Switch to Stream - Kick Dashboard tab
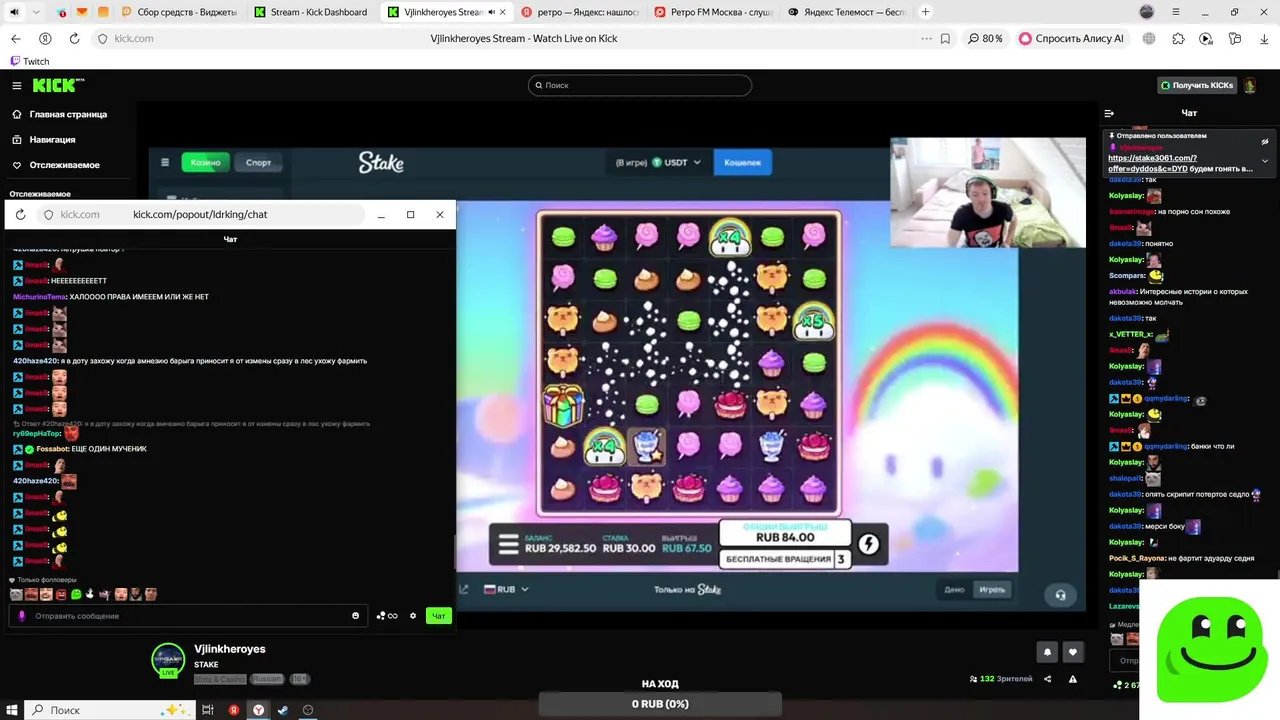Image resolution: width=1280 pixels, height=720 pixels. pyautogui.click(x=312, y=12)
